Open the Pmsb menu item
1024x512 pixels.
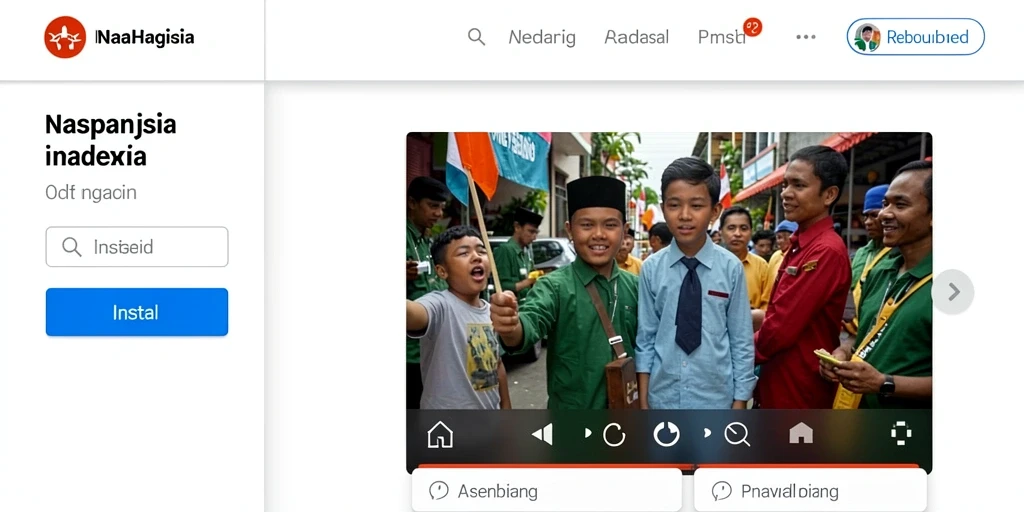pos(722,37)
